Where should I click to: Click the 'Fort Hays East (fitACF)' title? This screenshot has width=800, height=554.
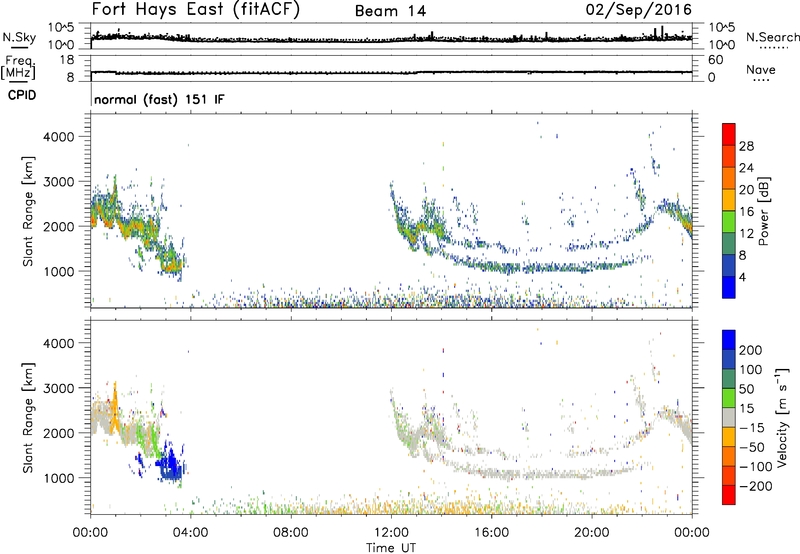195,10
